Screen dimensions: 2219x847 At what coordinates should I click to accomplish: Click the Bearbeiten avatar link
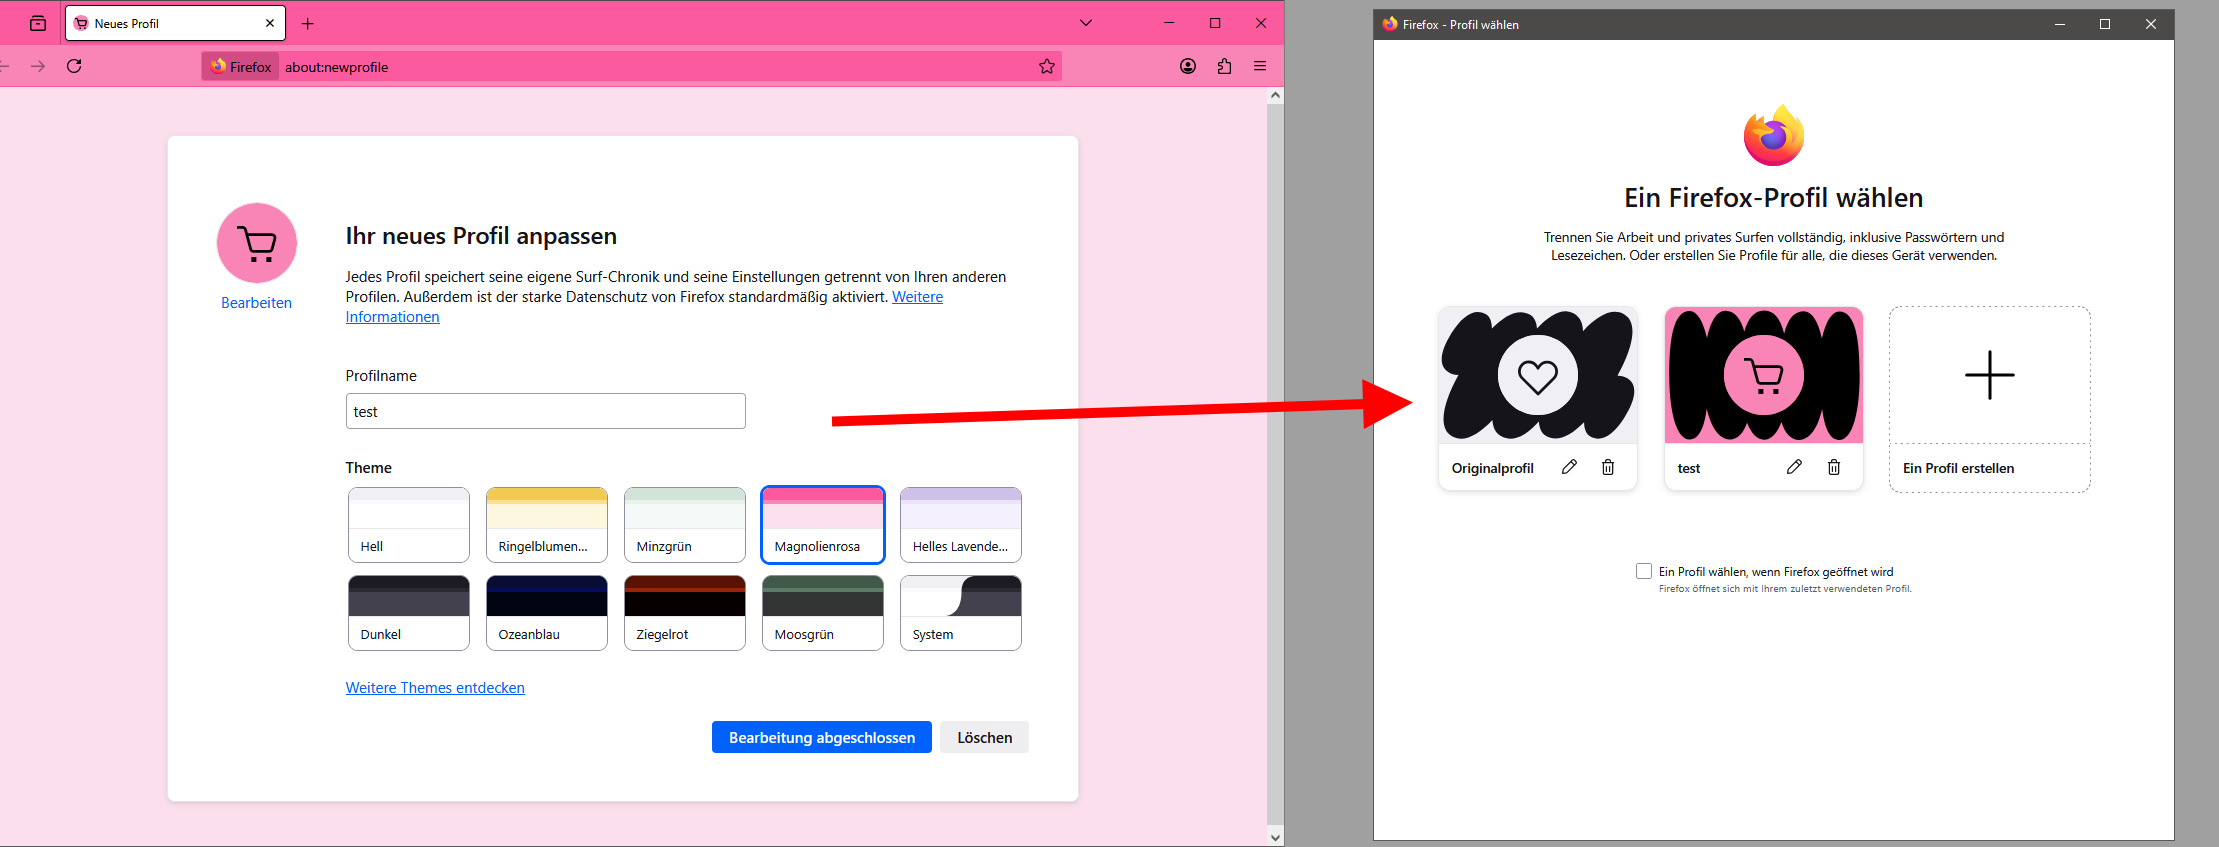257,303
